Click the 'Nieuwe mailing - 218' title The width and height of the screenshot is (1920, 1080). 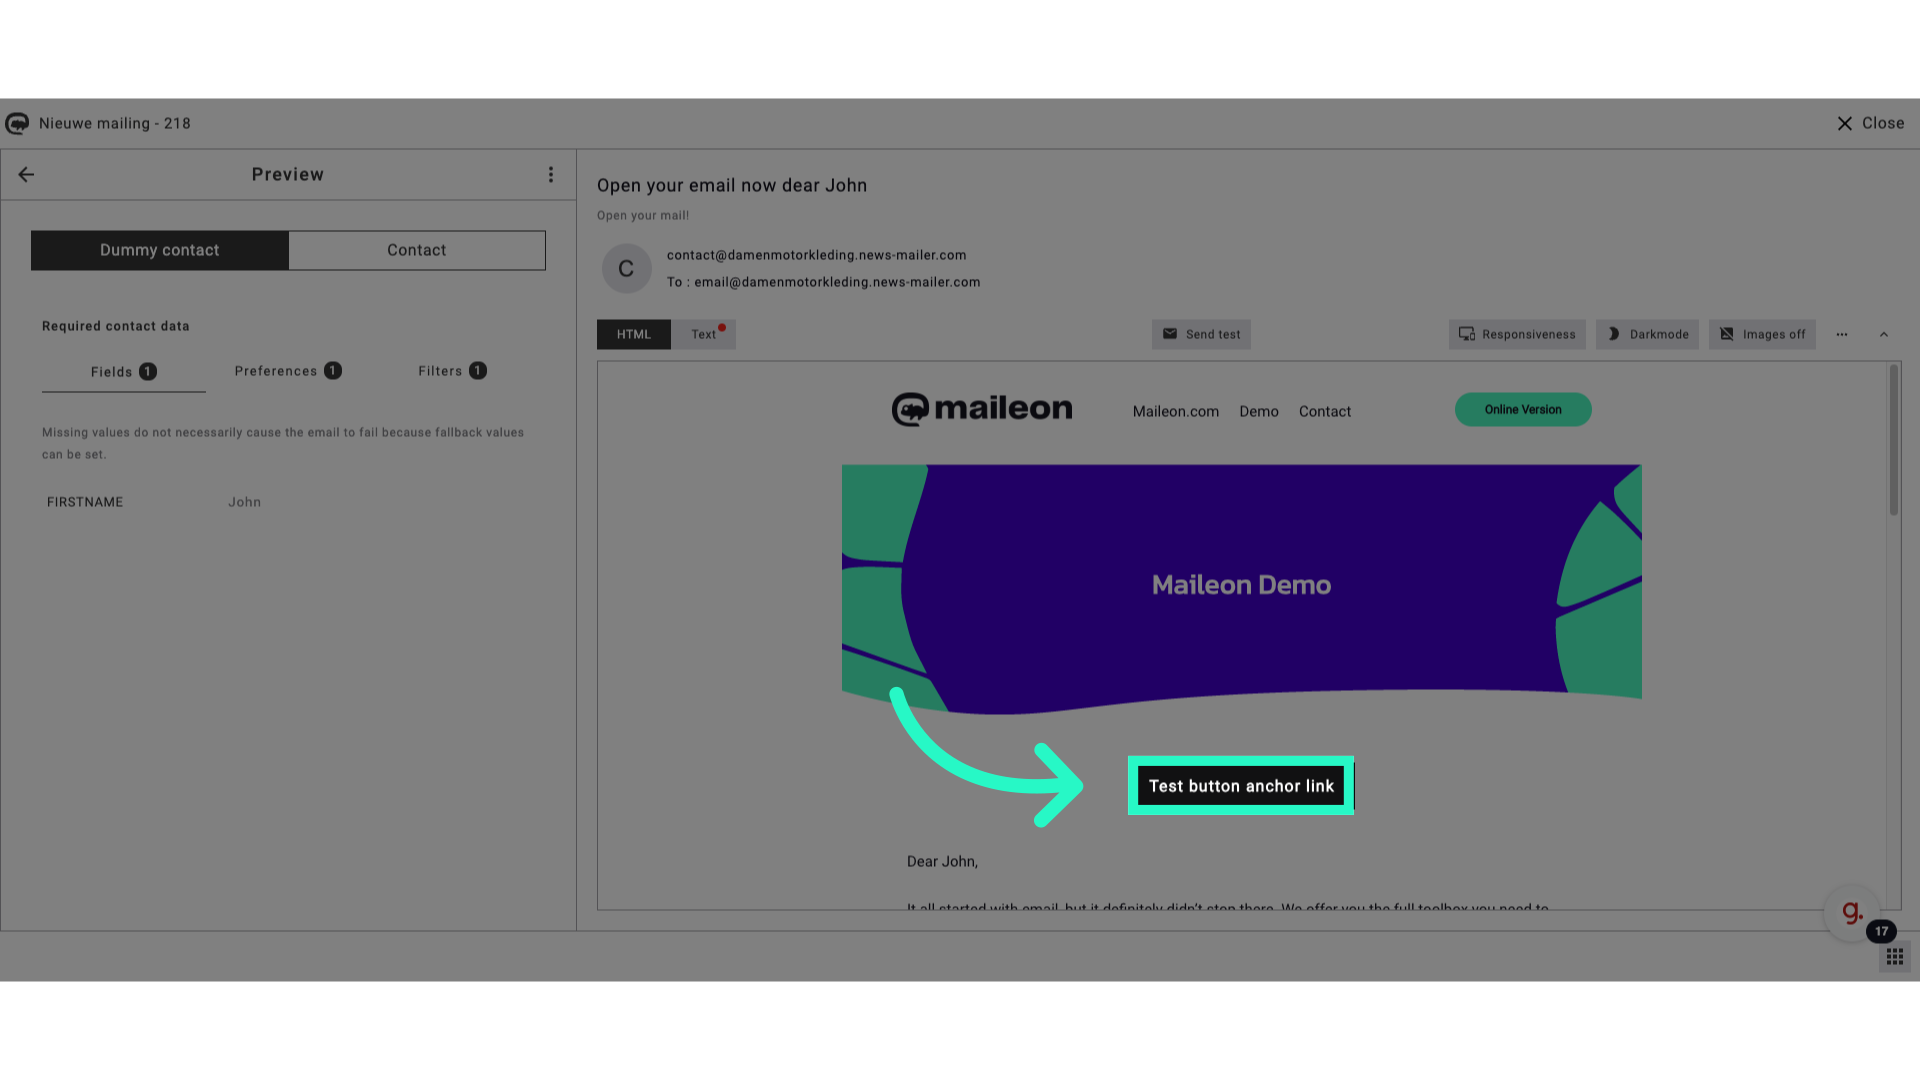tap(115, 123)
